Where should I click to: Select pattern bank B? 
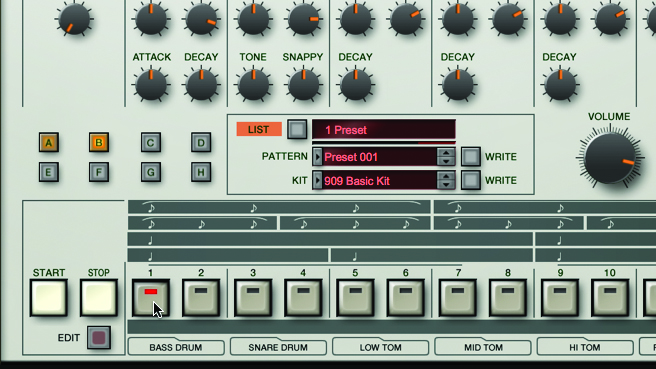coord(99,142)
